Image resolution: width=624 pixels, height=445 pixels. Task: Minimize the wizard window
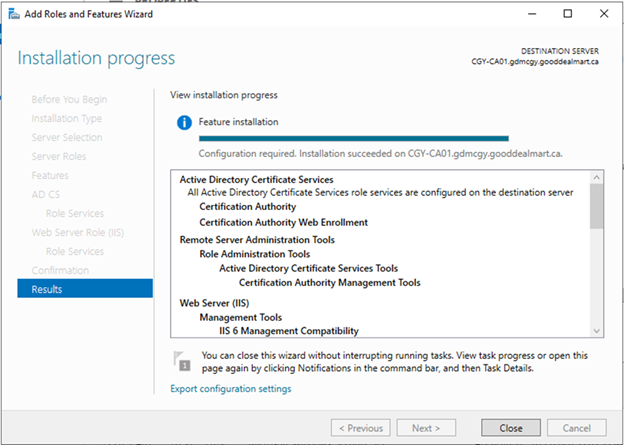tap(532, 14)
